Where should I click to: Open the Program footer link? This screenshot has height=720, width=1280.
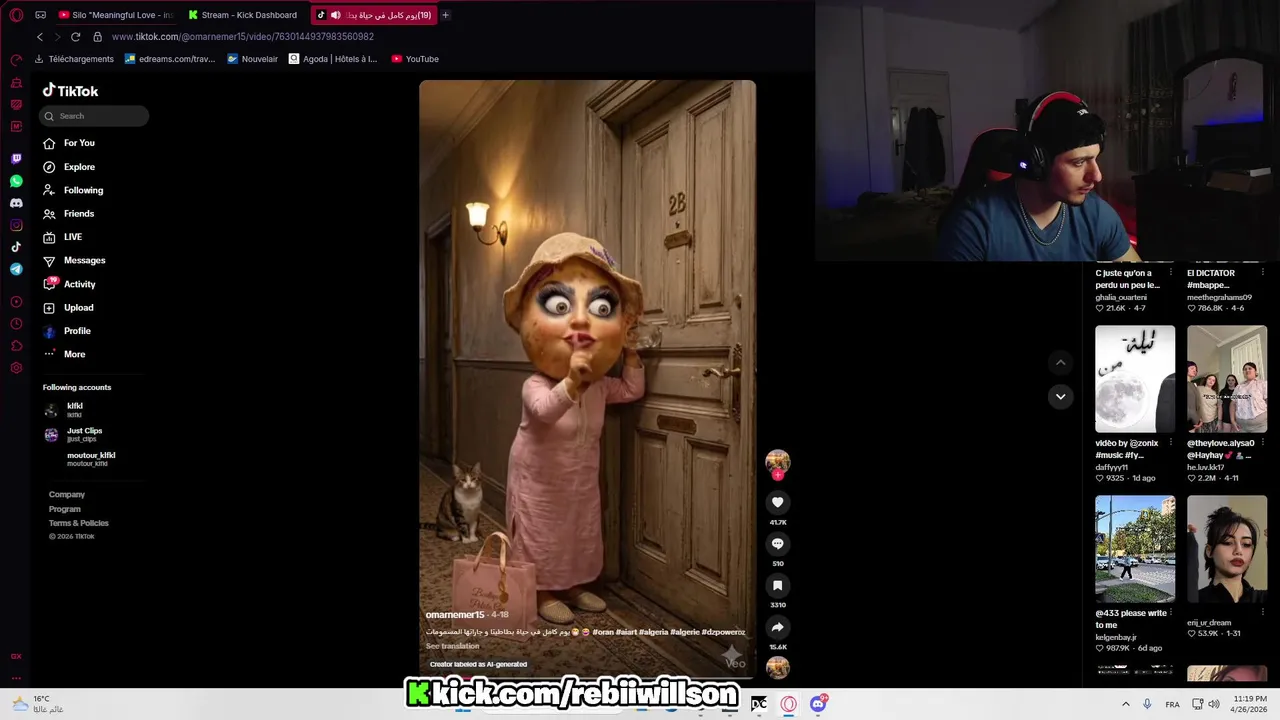click(65, 509)
